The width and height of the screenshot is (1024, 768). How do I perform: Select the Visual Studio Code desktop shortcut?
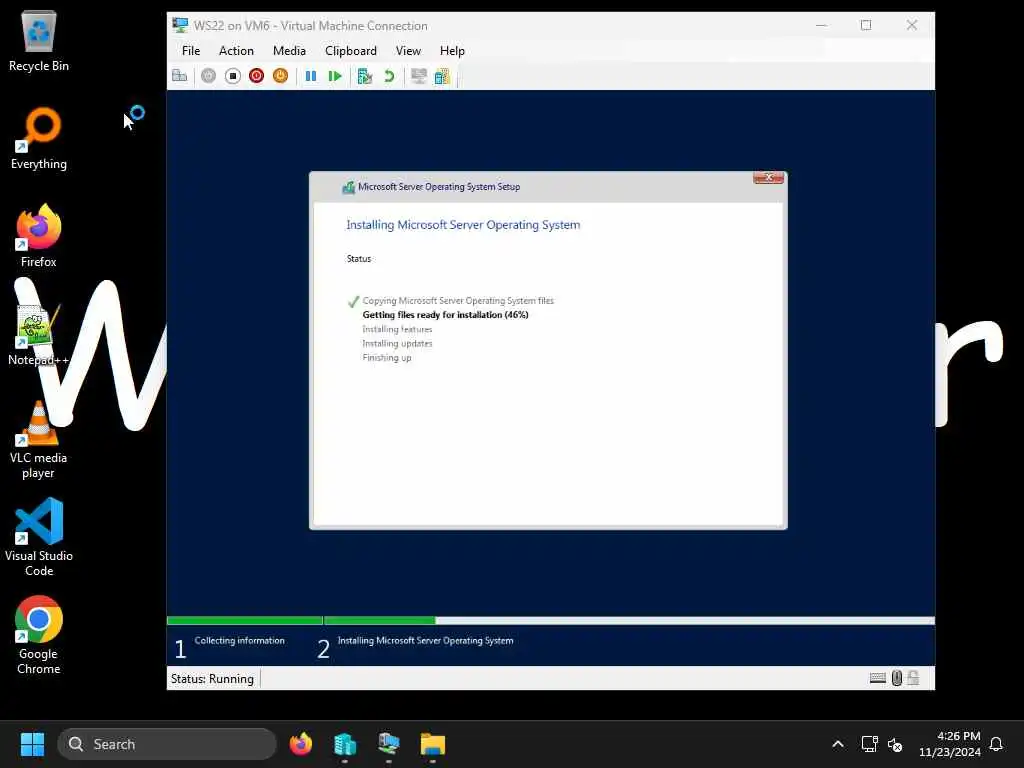pos(39,537)
